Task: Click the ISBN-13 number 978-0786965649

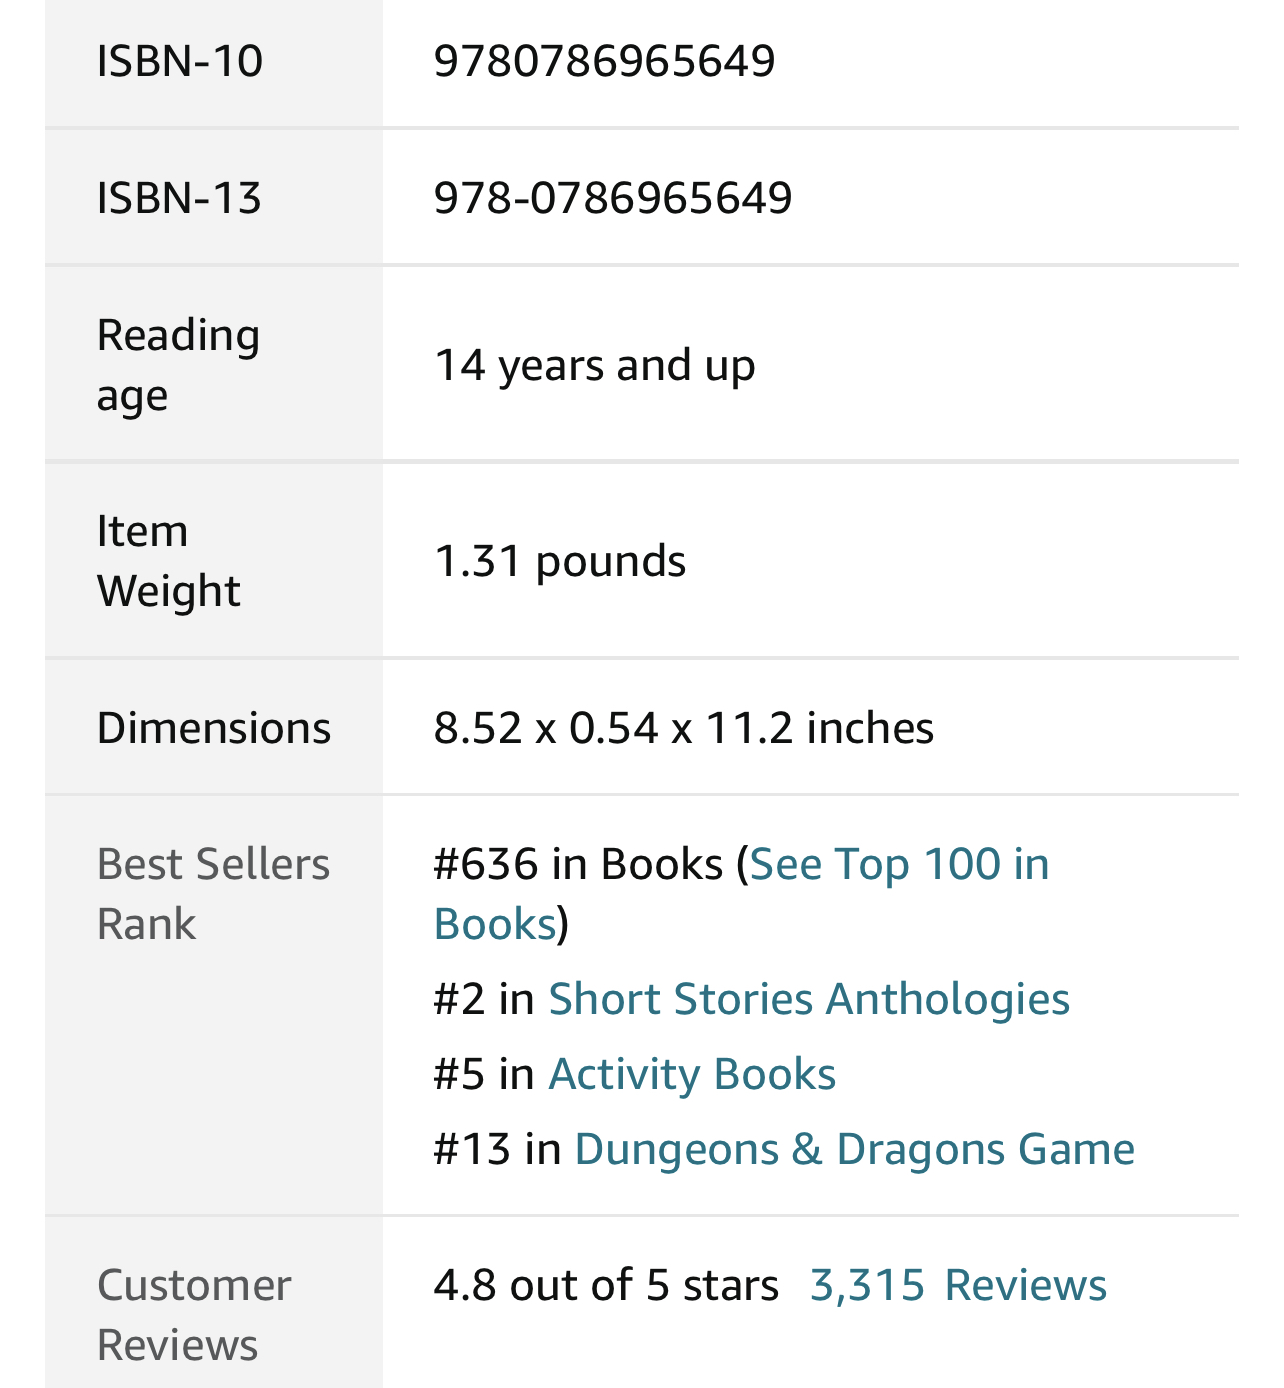Action: point(612,197)
